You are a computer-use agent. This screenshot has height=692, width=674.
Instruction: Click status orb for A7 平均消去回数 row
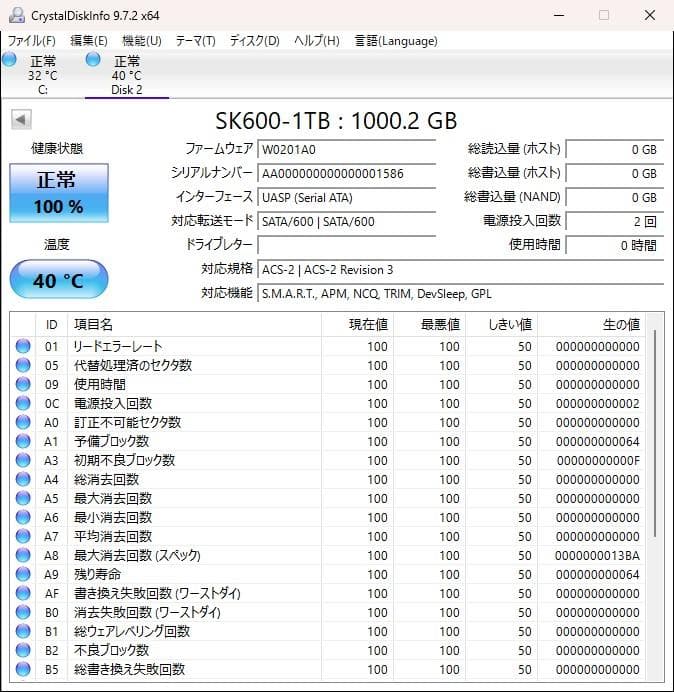pyautogui.click(x=23, y=536)
